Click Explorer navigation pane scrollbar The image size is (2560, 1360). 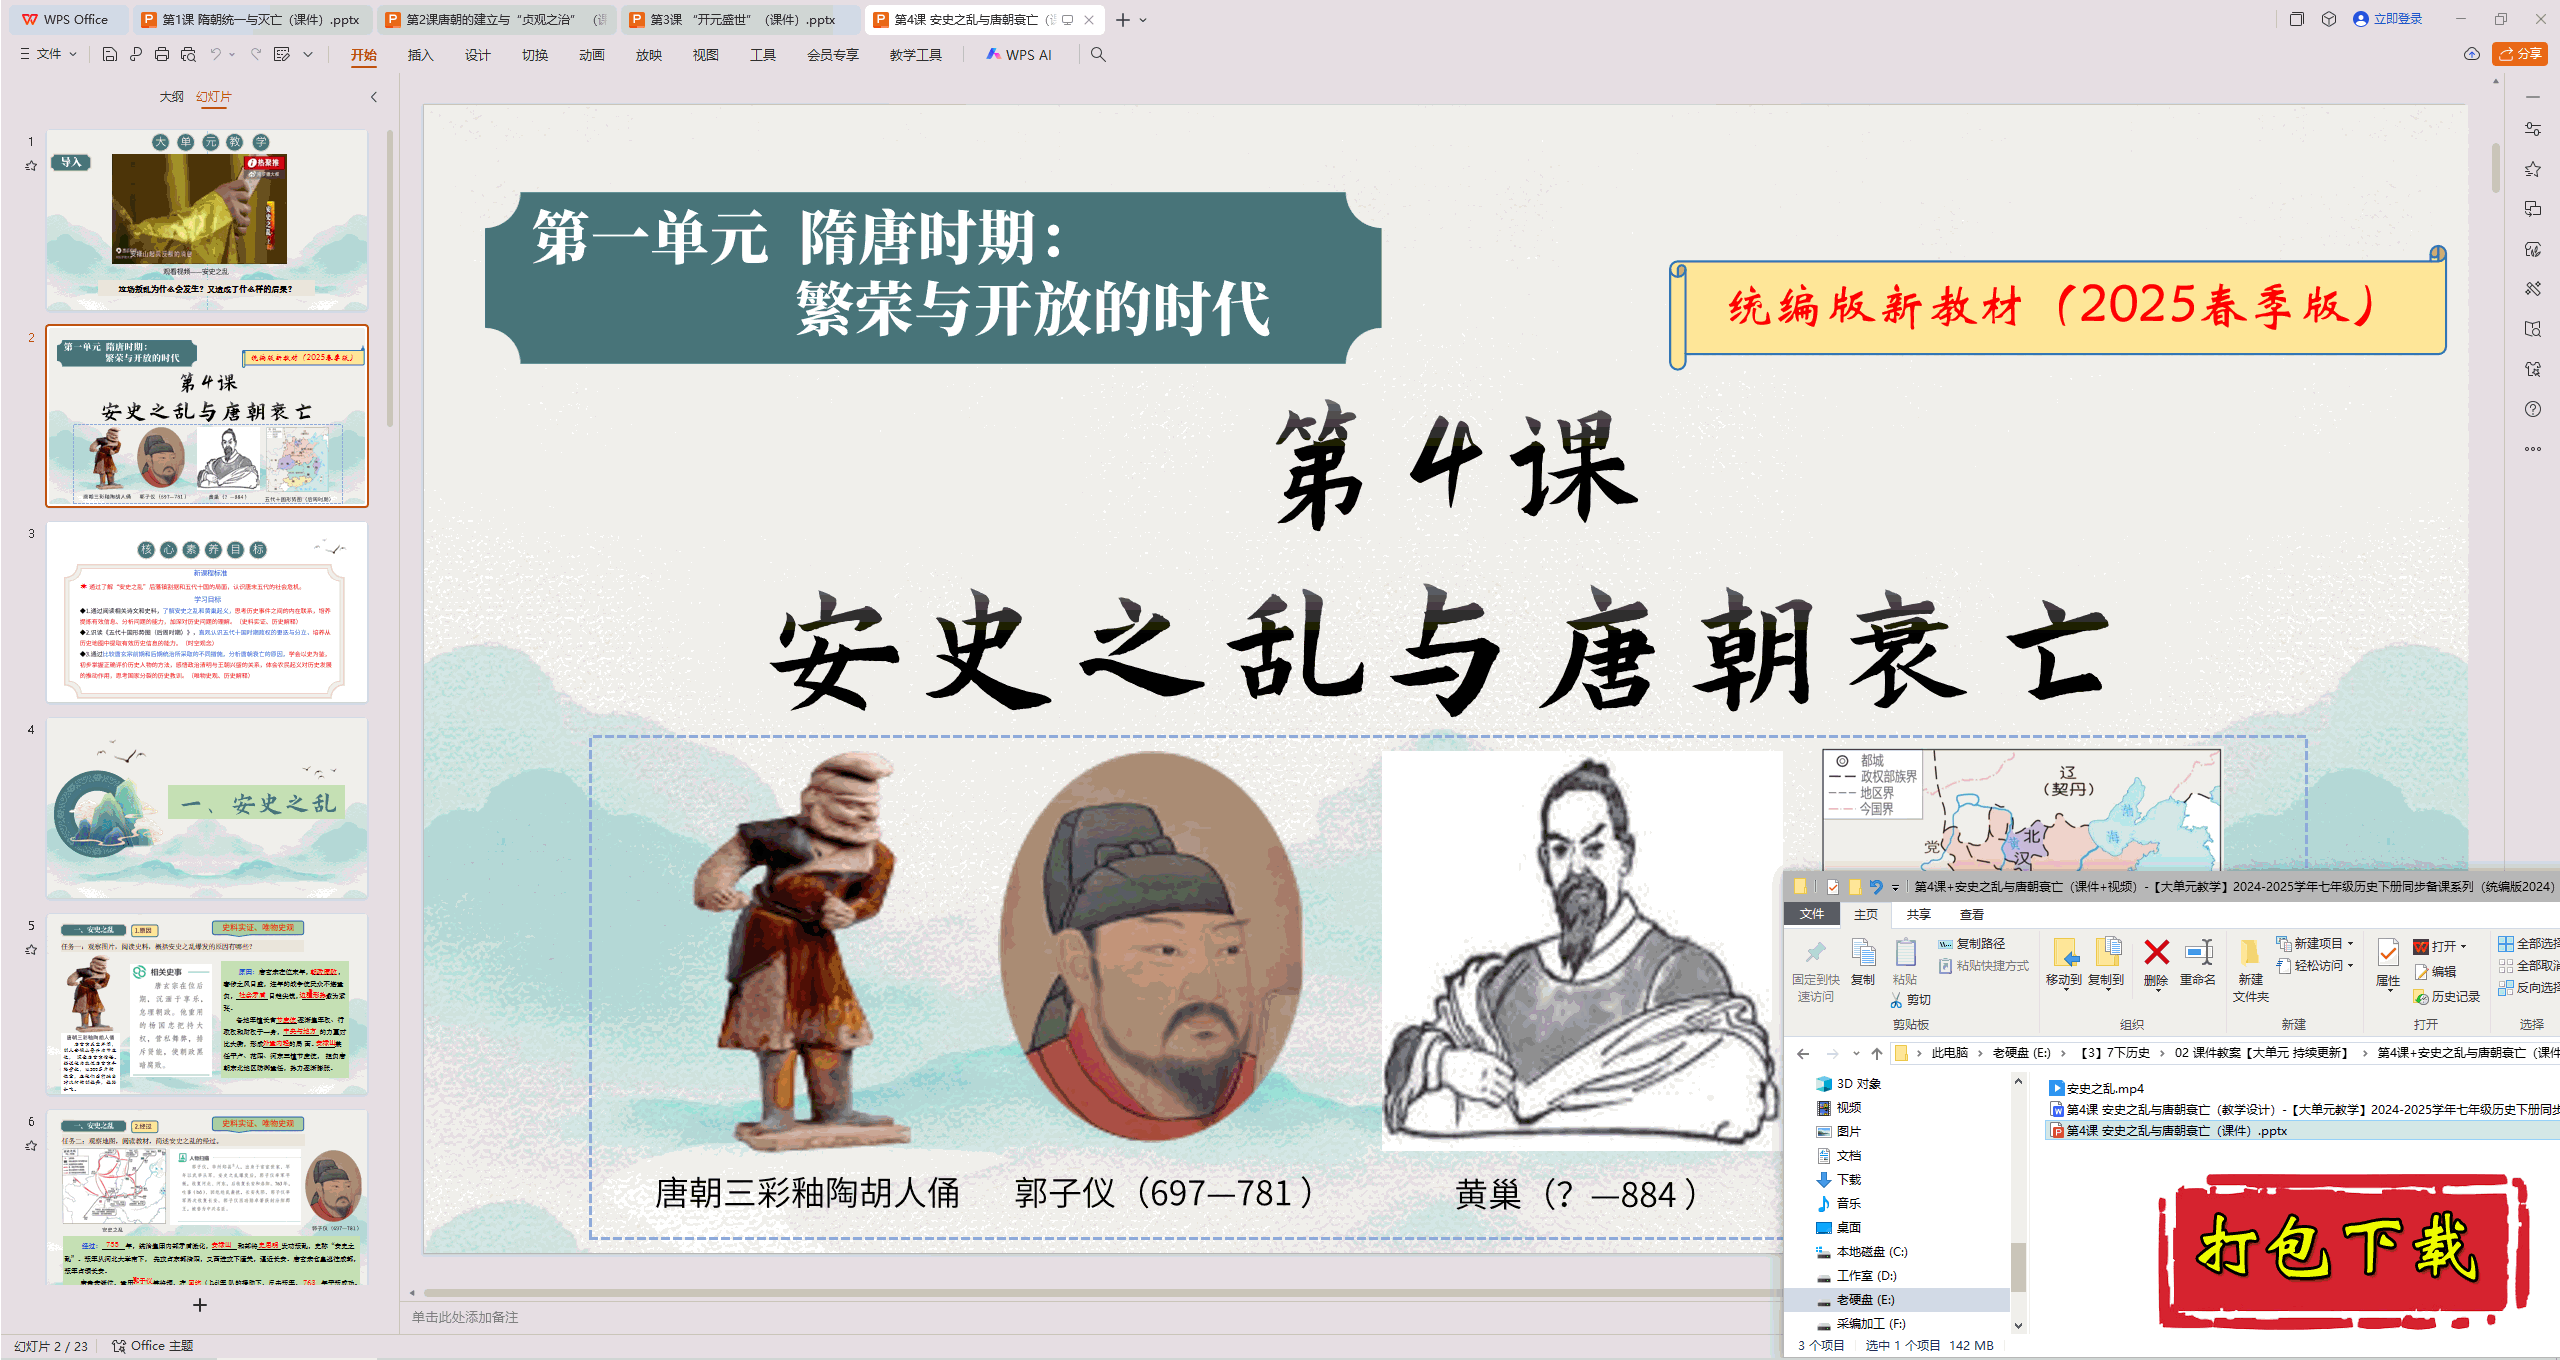[x=2018, y=1268]
